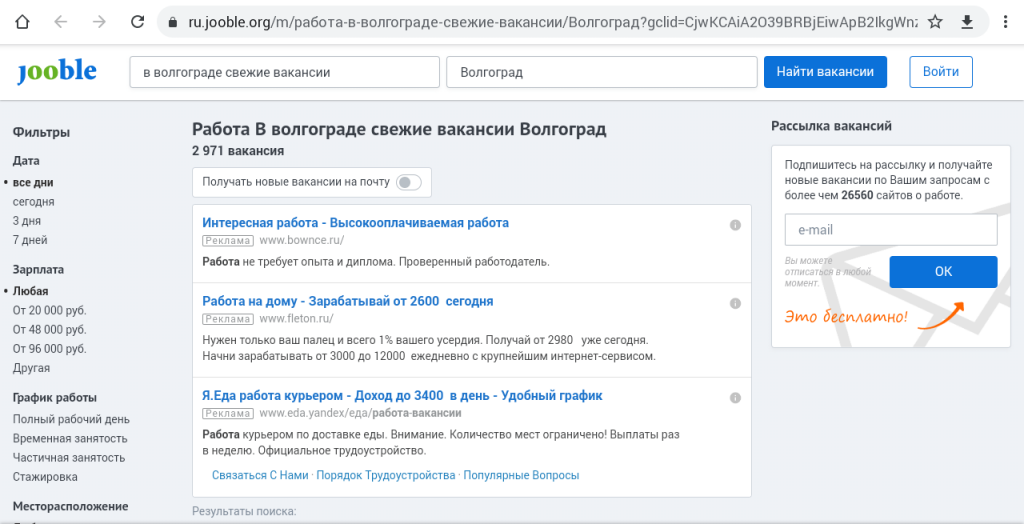Toggle 'Получать новые вакансии на почту' switch
This screenshot has width=1024, height=524.
408,182
